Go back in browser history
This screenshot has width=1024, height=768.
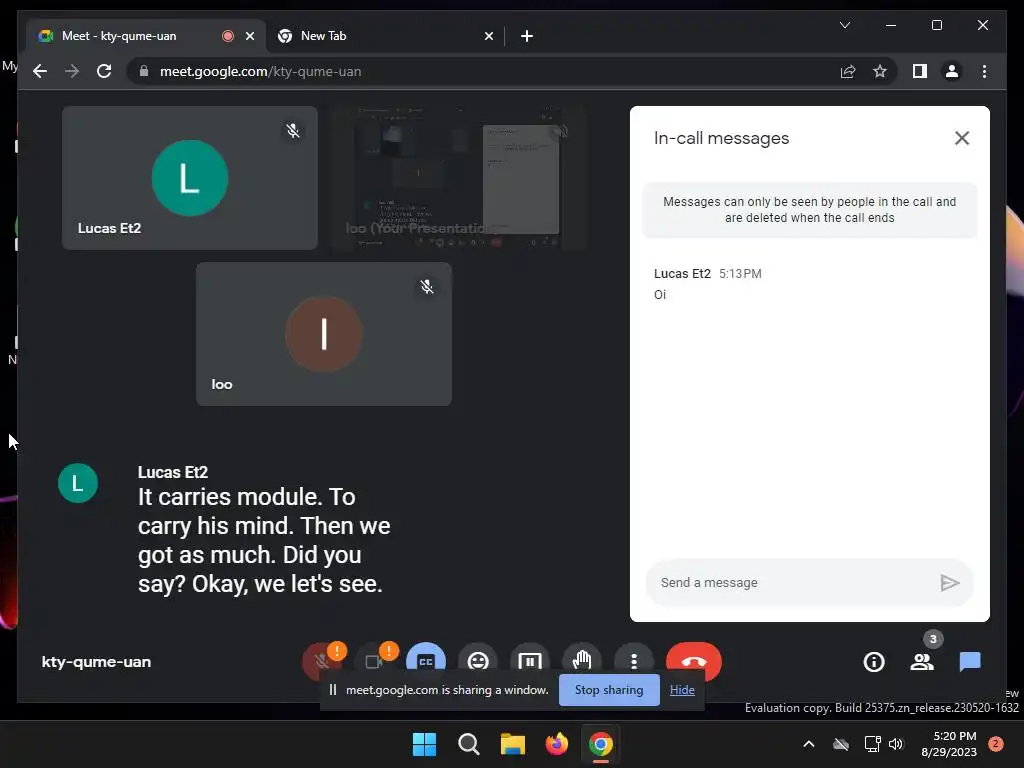tap(40, 71)
